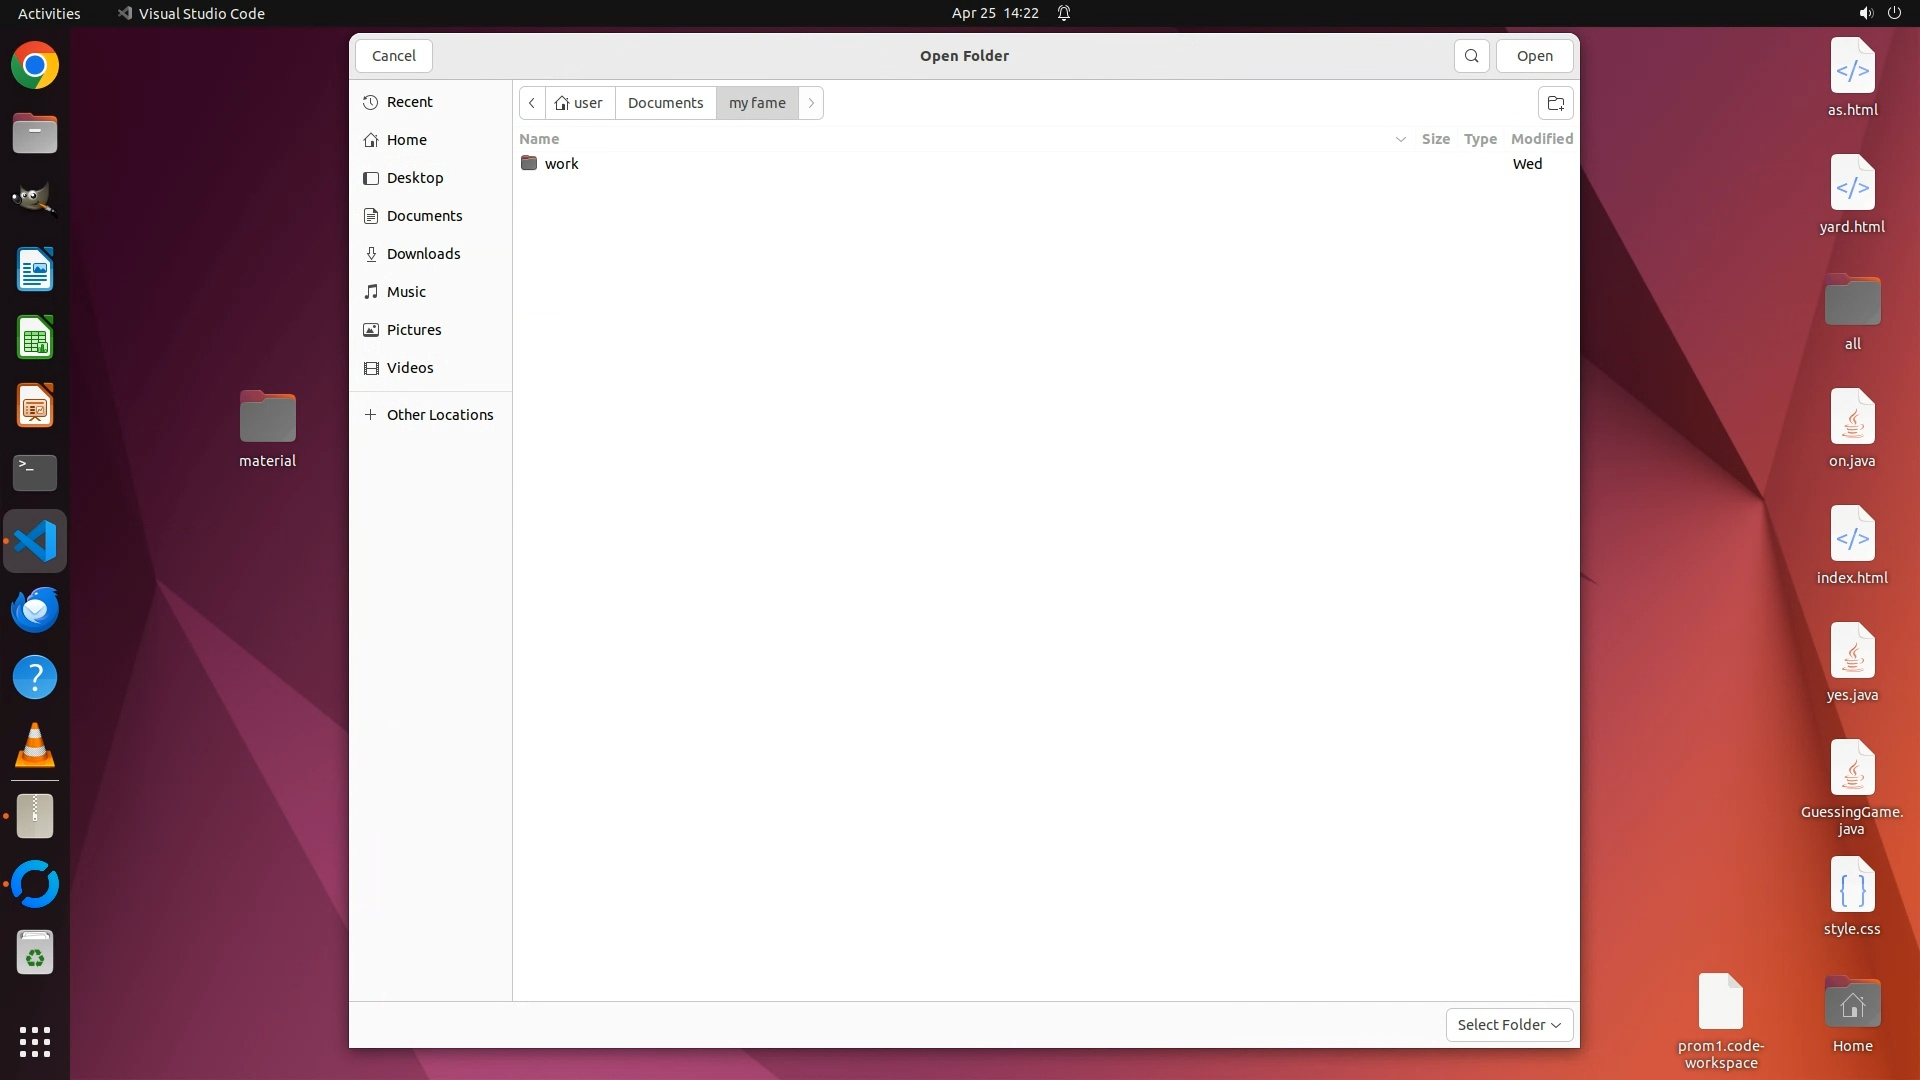Sort the list by the Size column
The height and width of the screenshot is (1080, 1920).
(x=1435, y=139)
